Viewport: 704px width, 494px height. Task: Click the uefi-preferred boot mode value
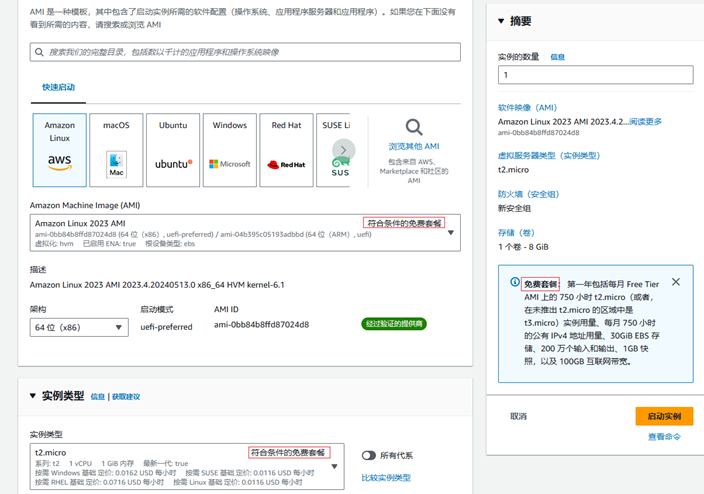click(166, 327)
